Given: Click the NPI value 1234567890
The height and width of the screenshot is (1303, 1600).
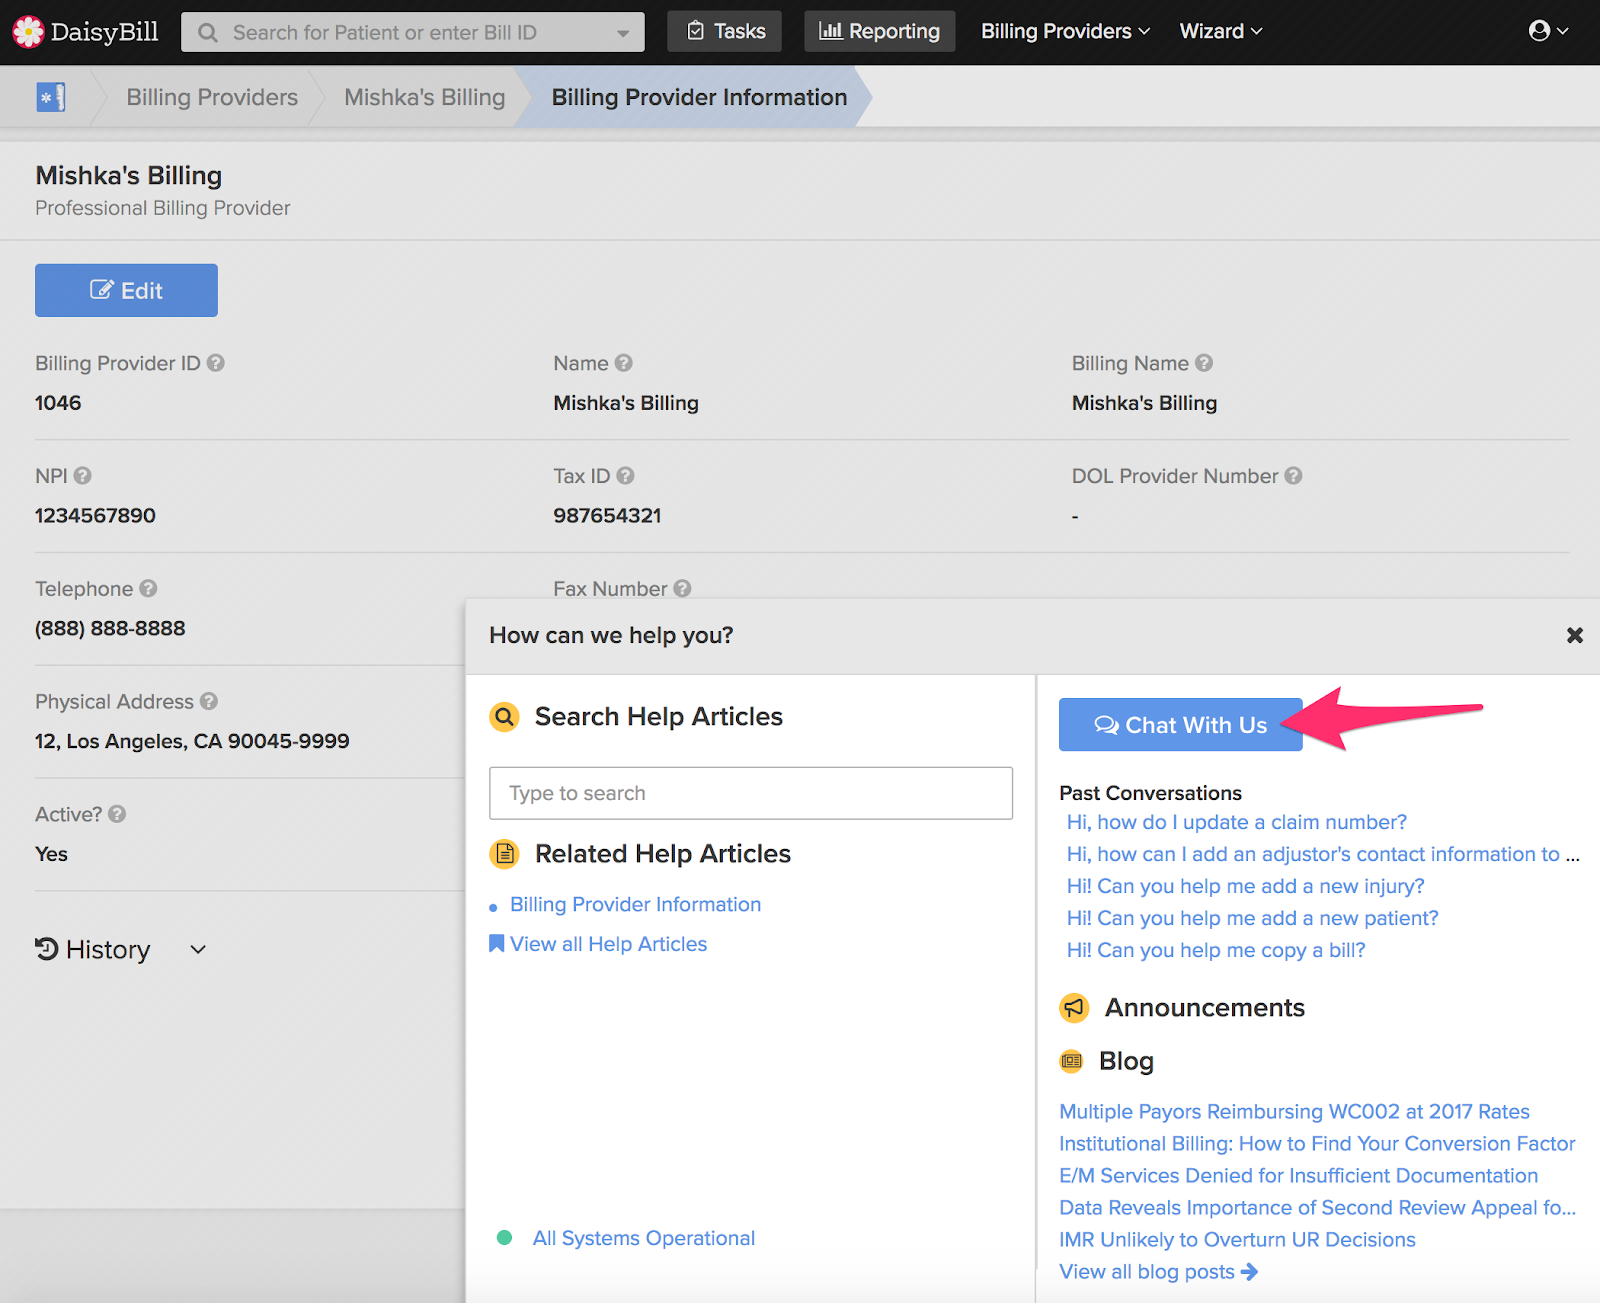Looking at the screenshot, I should (x=95, y=516).
